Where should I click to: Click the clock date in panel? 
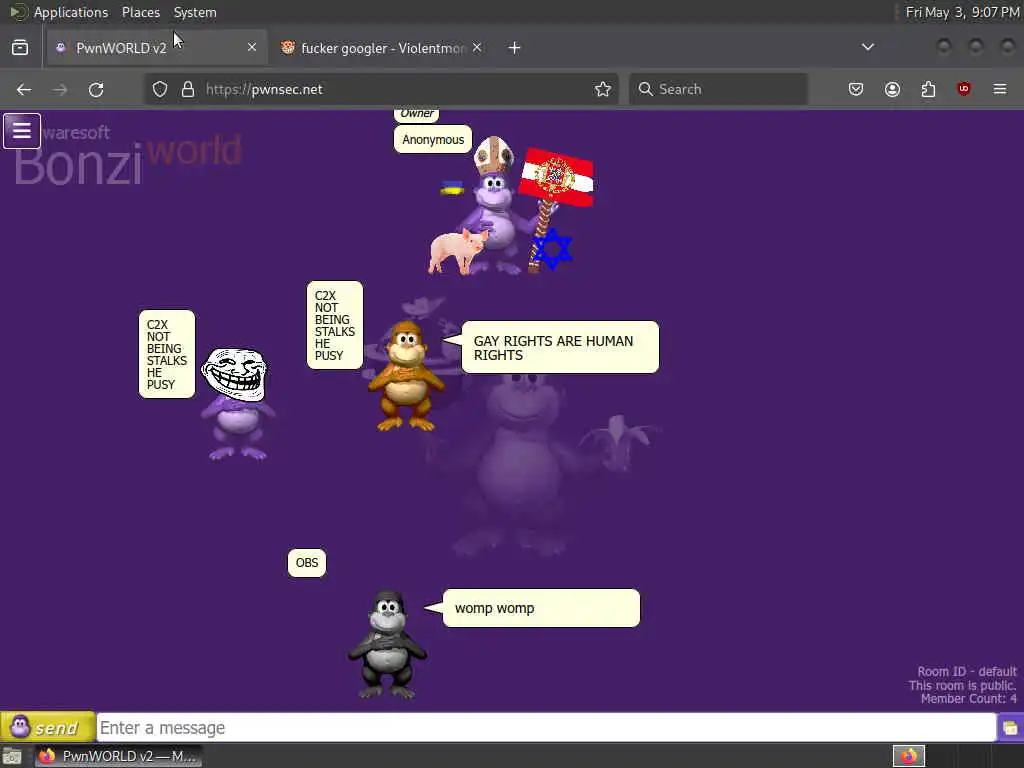click(962, 12)
